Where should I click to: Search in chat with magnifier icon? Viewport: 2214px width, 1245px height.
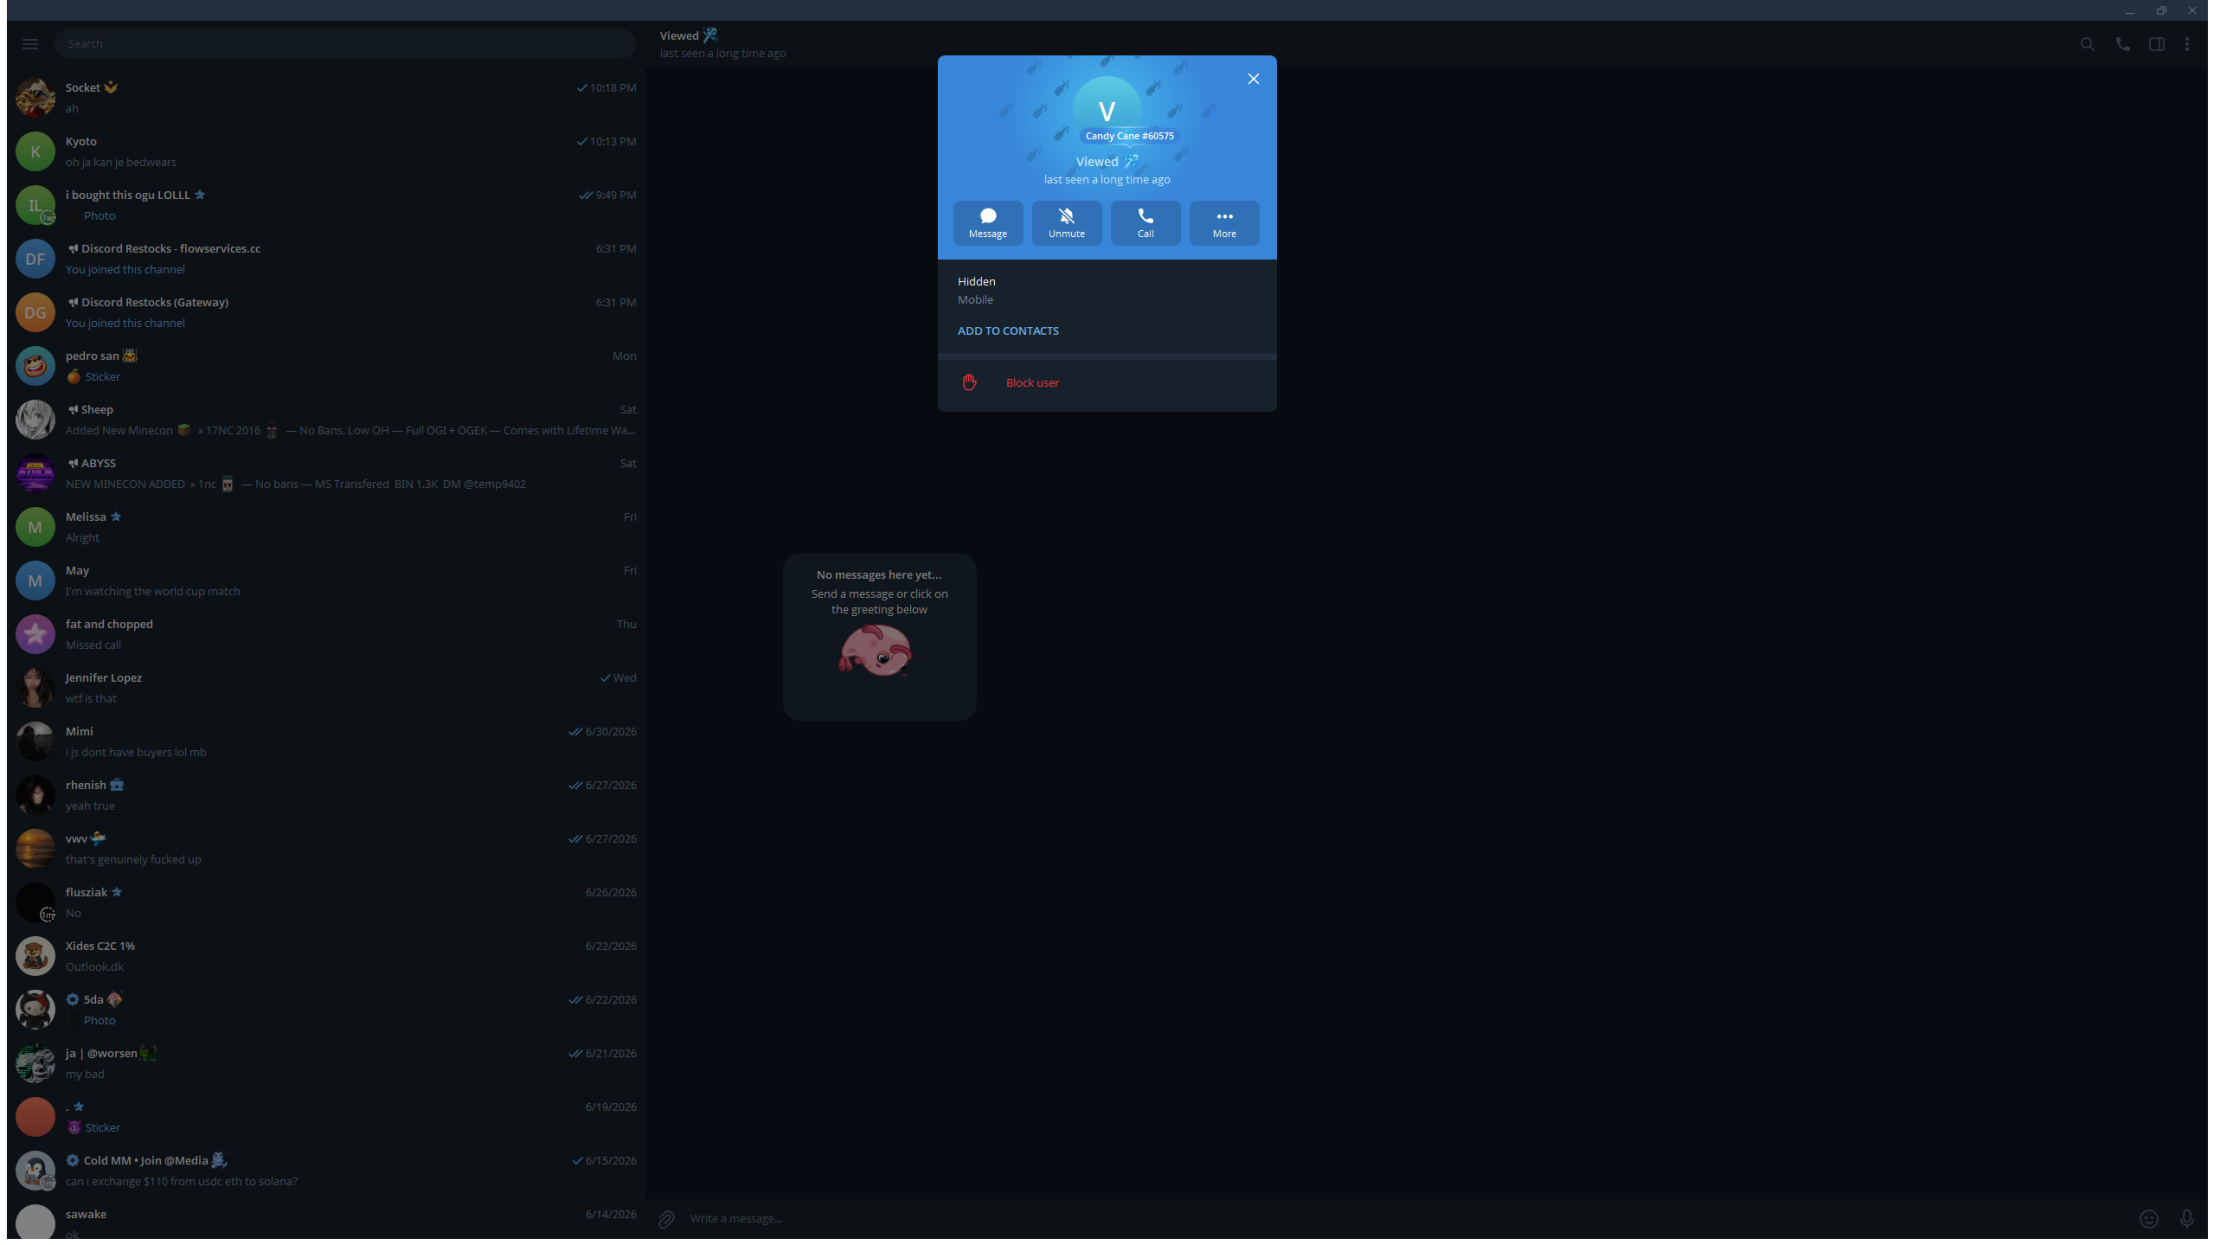pyautogui.click(x=2087, y=44)
